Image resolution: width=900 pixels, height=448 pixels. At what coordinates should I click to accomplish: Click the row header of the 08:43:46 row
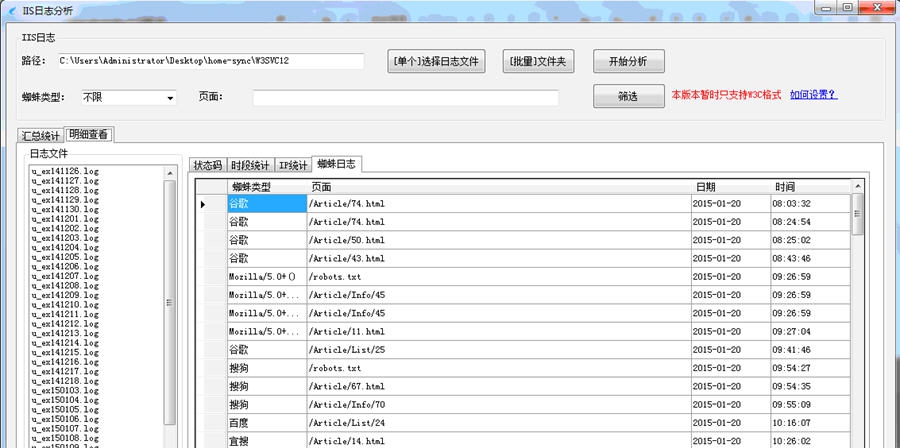pos(211,259)
